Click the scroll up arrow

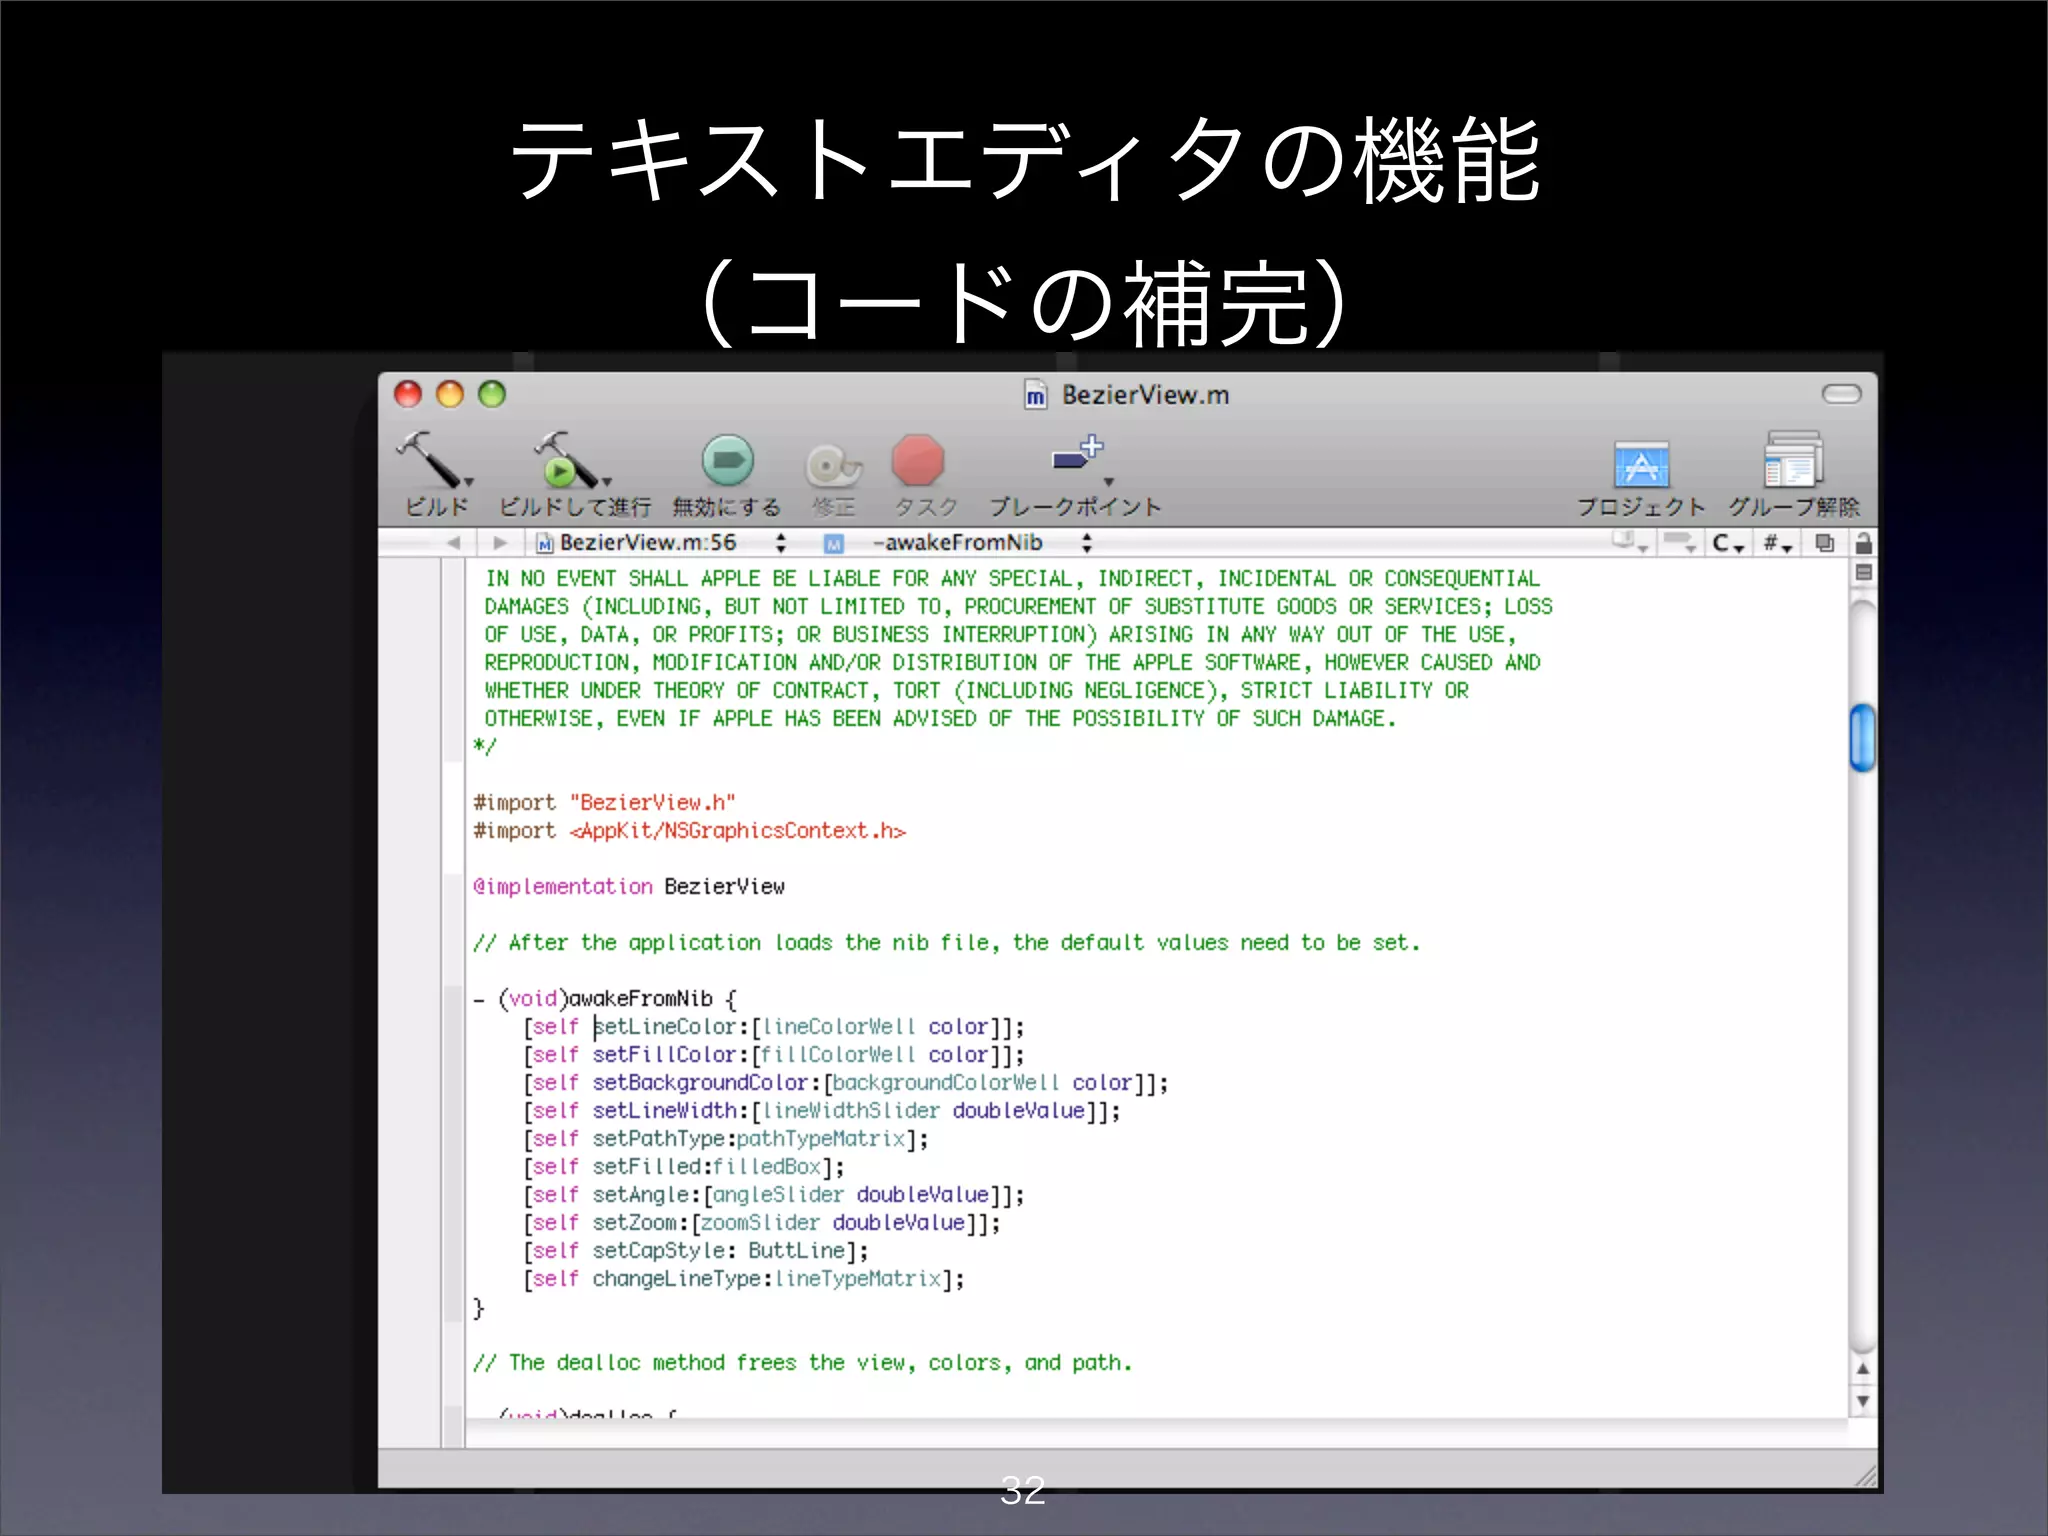pyautogui.click(x=1862, y=1369)
